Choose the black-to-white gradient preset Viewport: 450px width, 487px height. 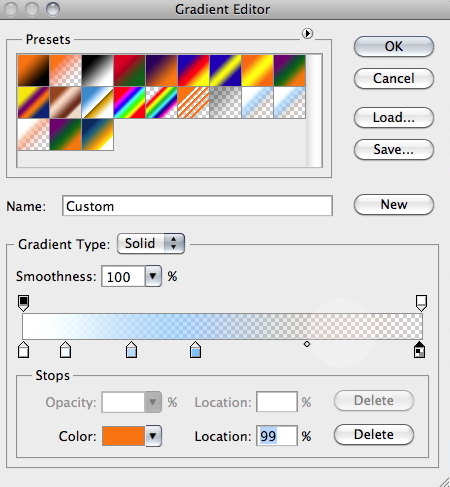pos(98,71)
